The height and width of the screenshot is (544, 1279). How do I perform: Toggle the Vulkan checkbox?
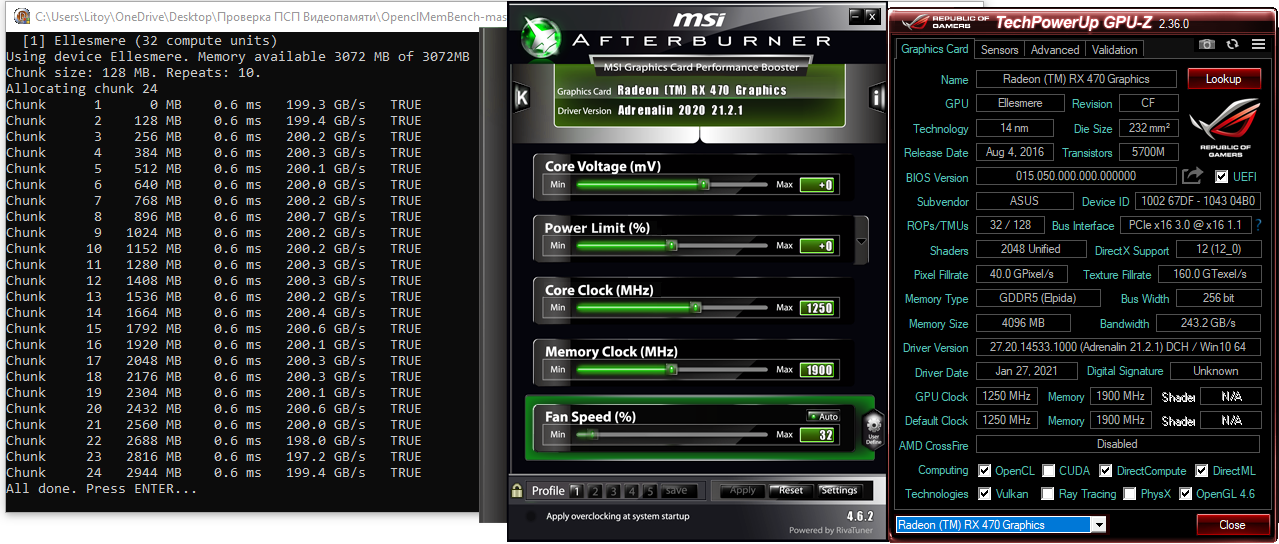[985, 494]
